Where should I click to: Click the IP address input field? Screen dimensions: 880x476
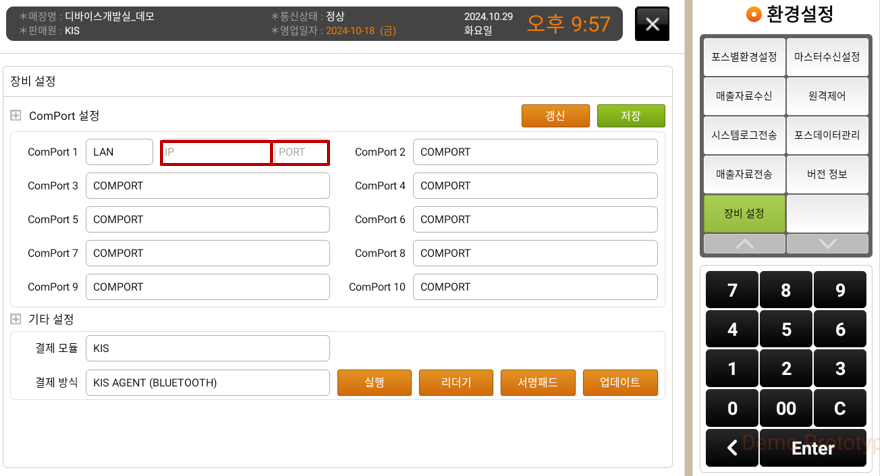pyautogui.click(x=216, y=152)
